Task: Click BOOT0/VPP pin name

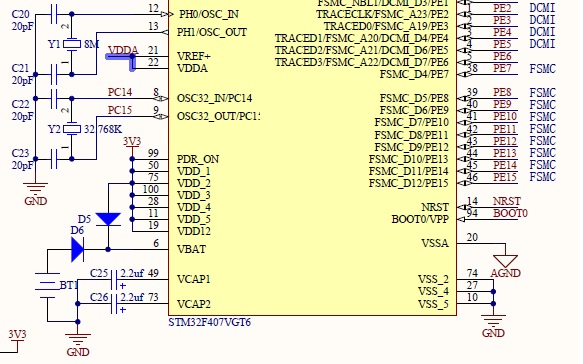Action: (420, 219)
